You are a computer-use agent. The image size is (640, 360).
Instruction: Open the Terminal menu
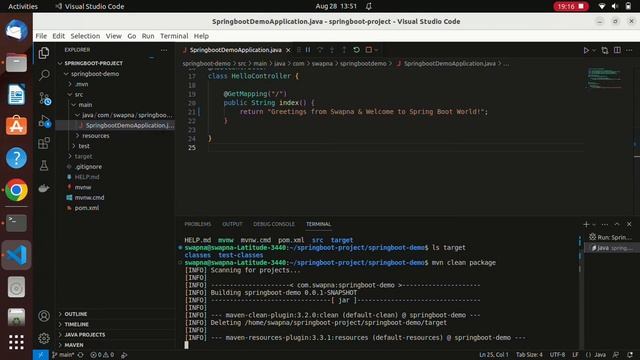pyautogui.click(x=174, y=36)
